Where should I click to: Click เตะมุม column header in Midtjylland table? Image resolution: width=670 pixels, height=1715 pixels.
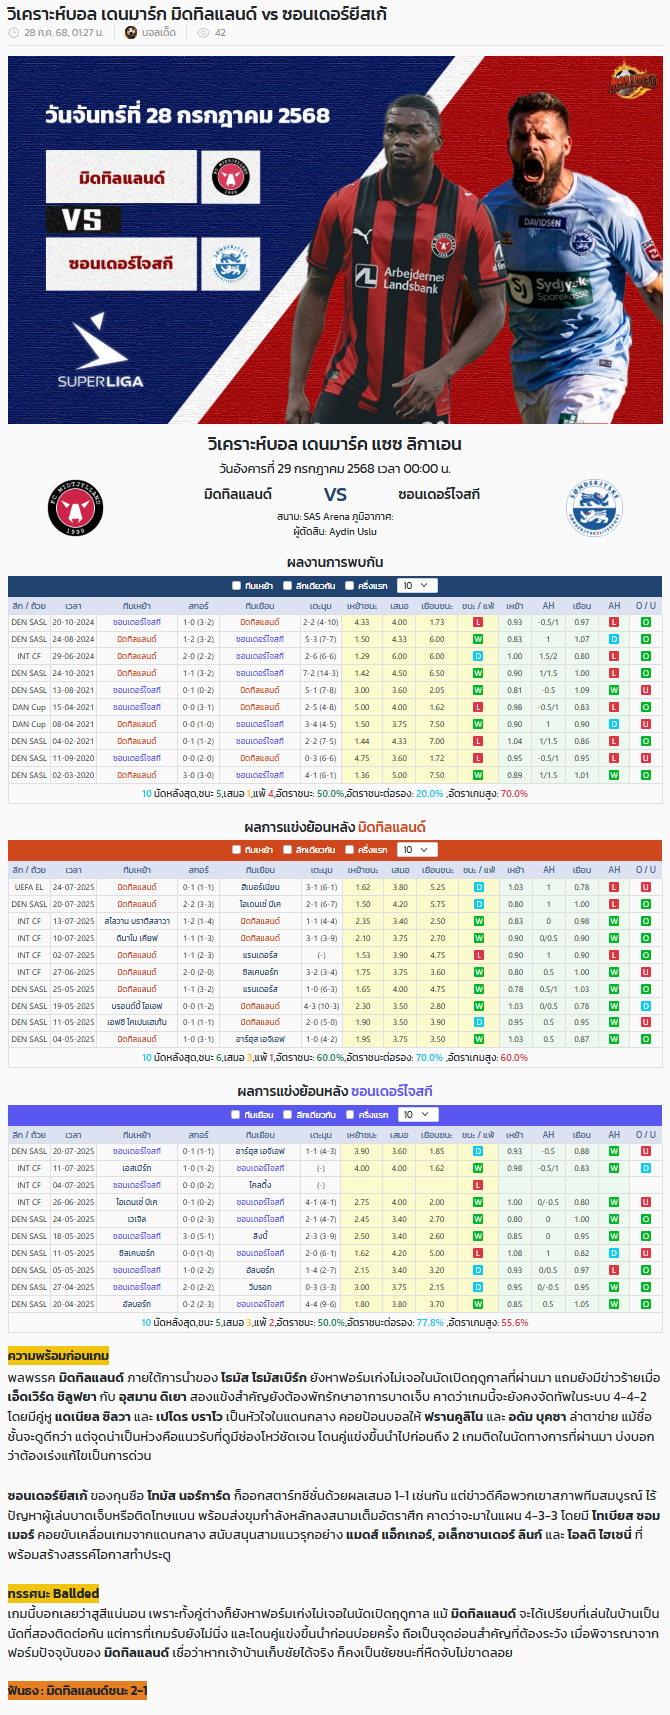[321, 870]
